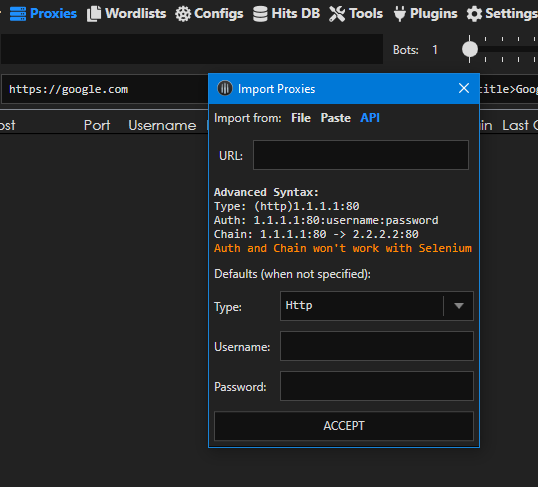
Task: Go to the Hits DB tab
Action: (286, 14)
